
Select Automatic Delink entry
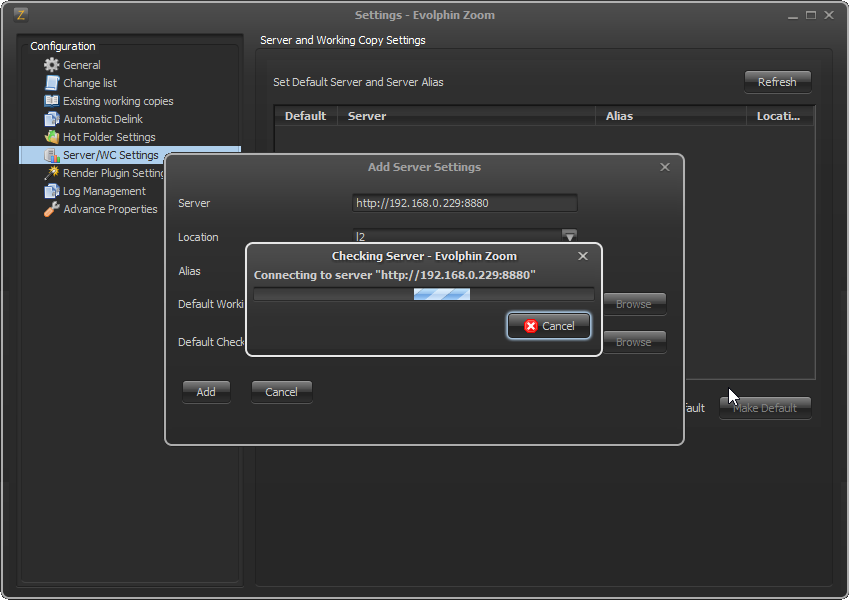click(103, 119)
